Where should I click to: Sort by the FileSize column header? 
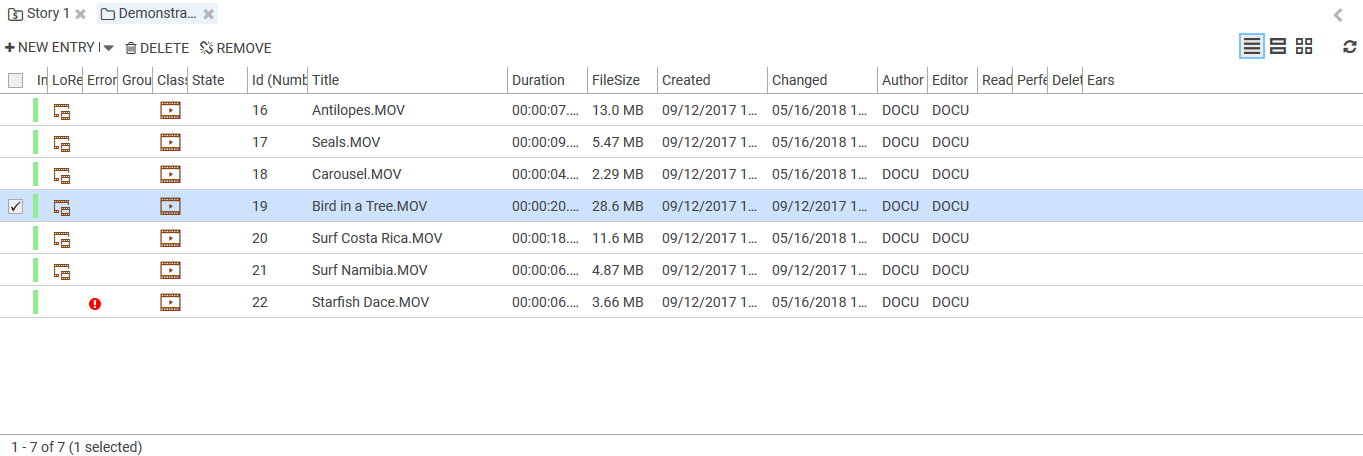click(615, 80)
